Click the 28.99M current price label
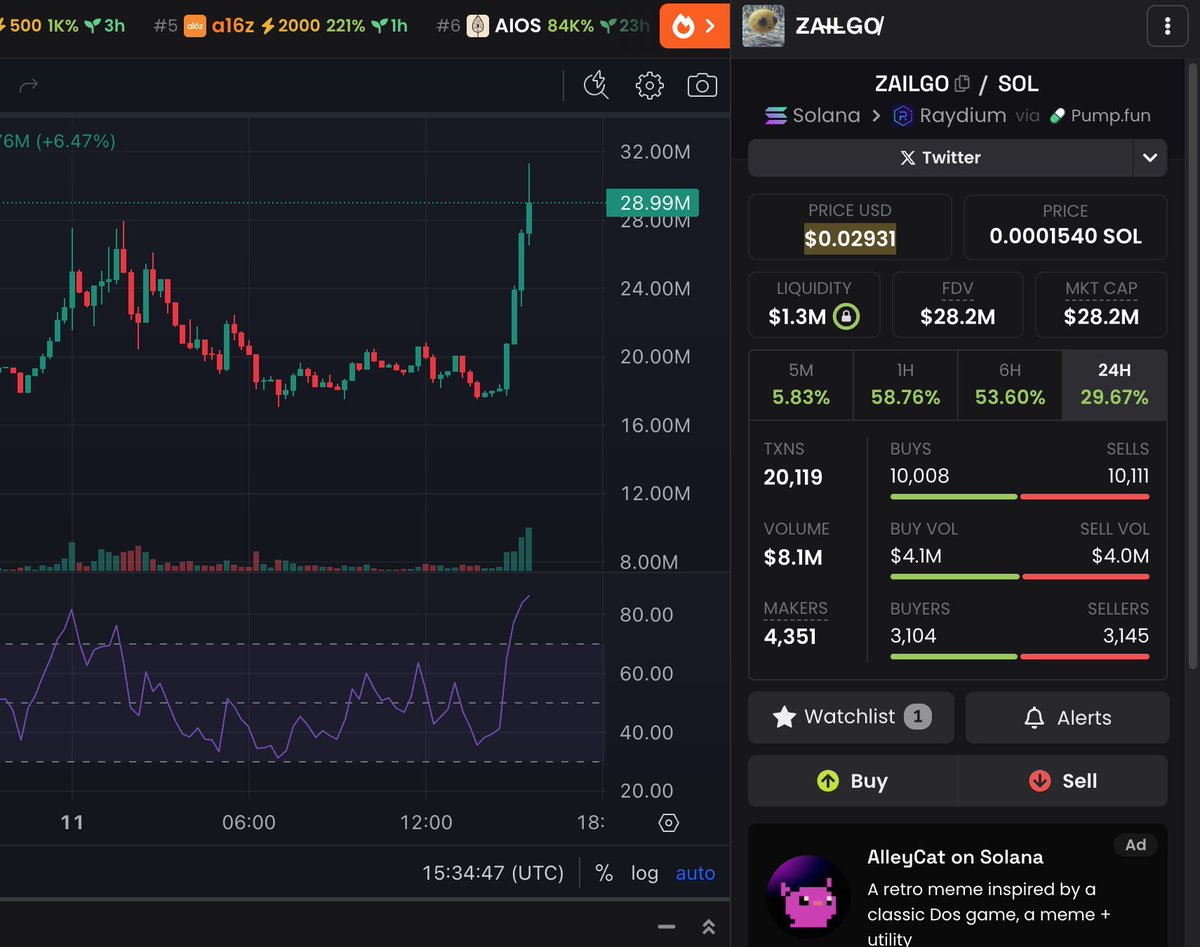The width and height of the screenshot is (1200, 947). click(652, 203)
